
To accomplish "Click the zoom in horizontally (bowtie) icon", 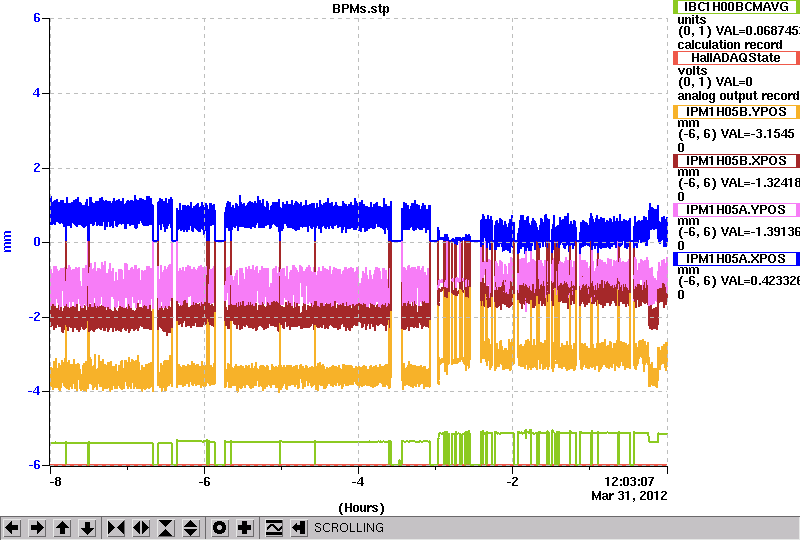I will (x=116, y=528).
